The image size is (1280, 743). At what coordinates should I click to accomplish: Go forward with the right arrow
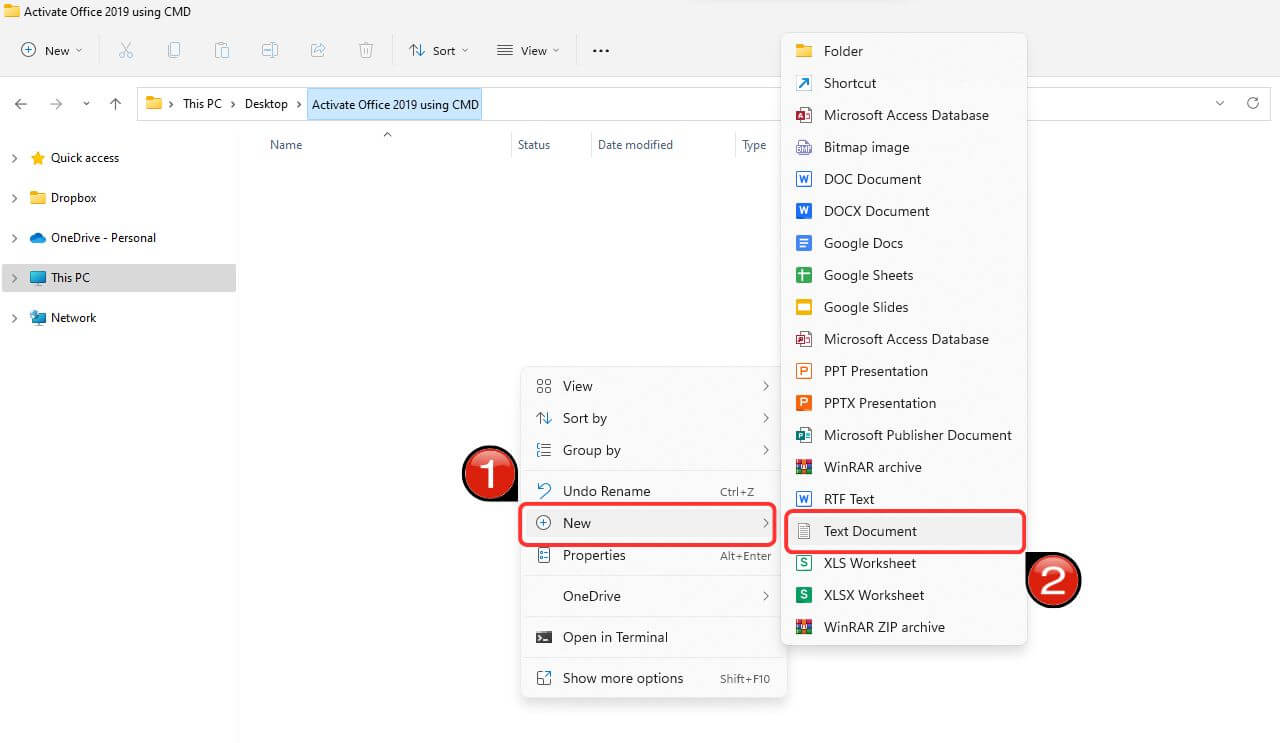coord(56,104)
